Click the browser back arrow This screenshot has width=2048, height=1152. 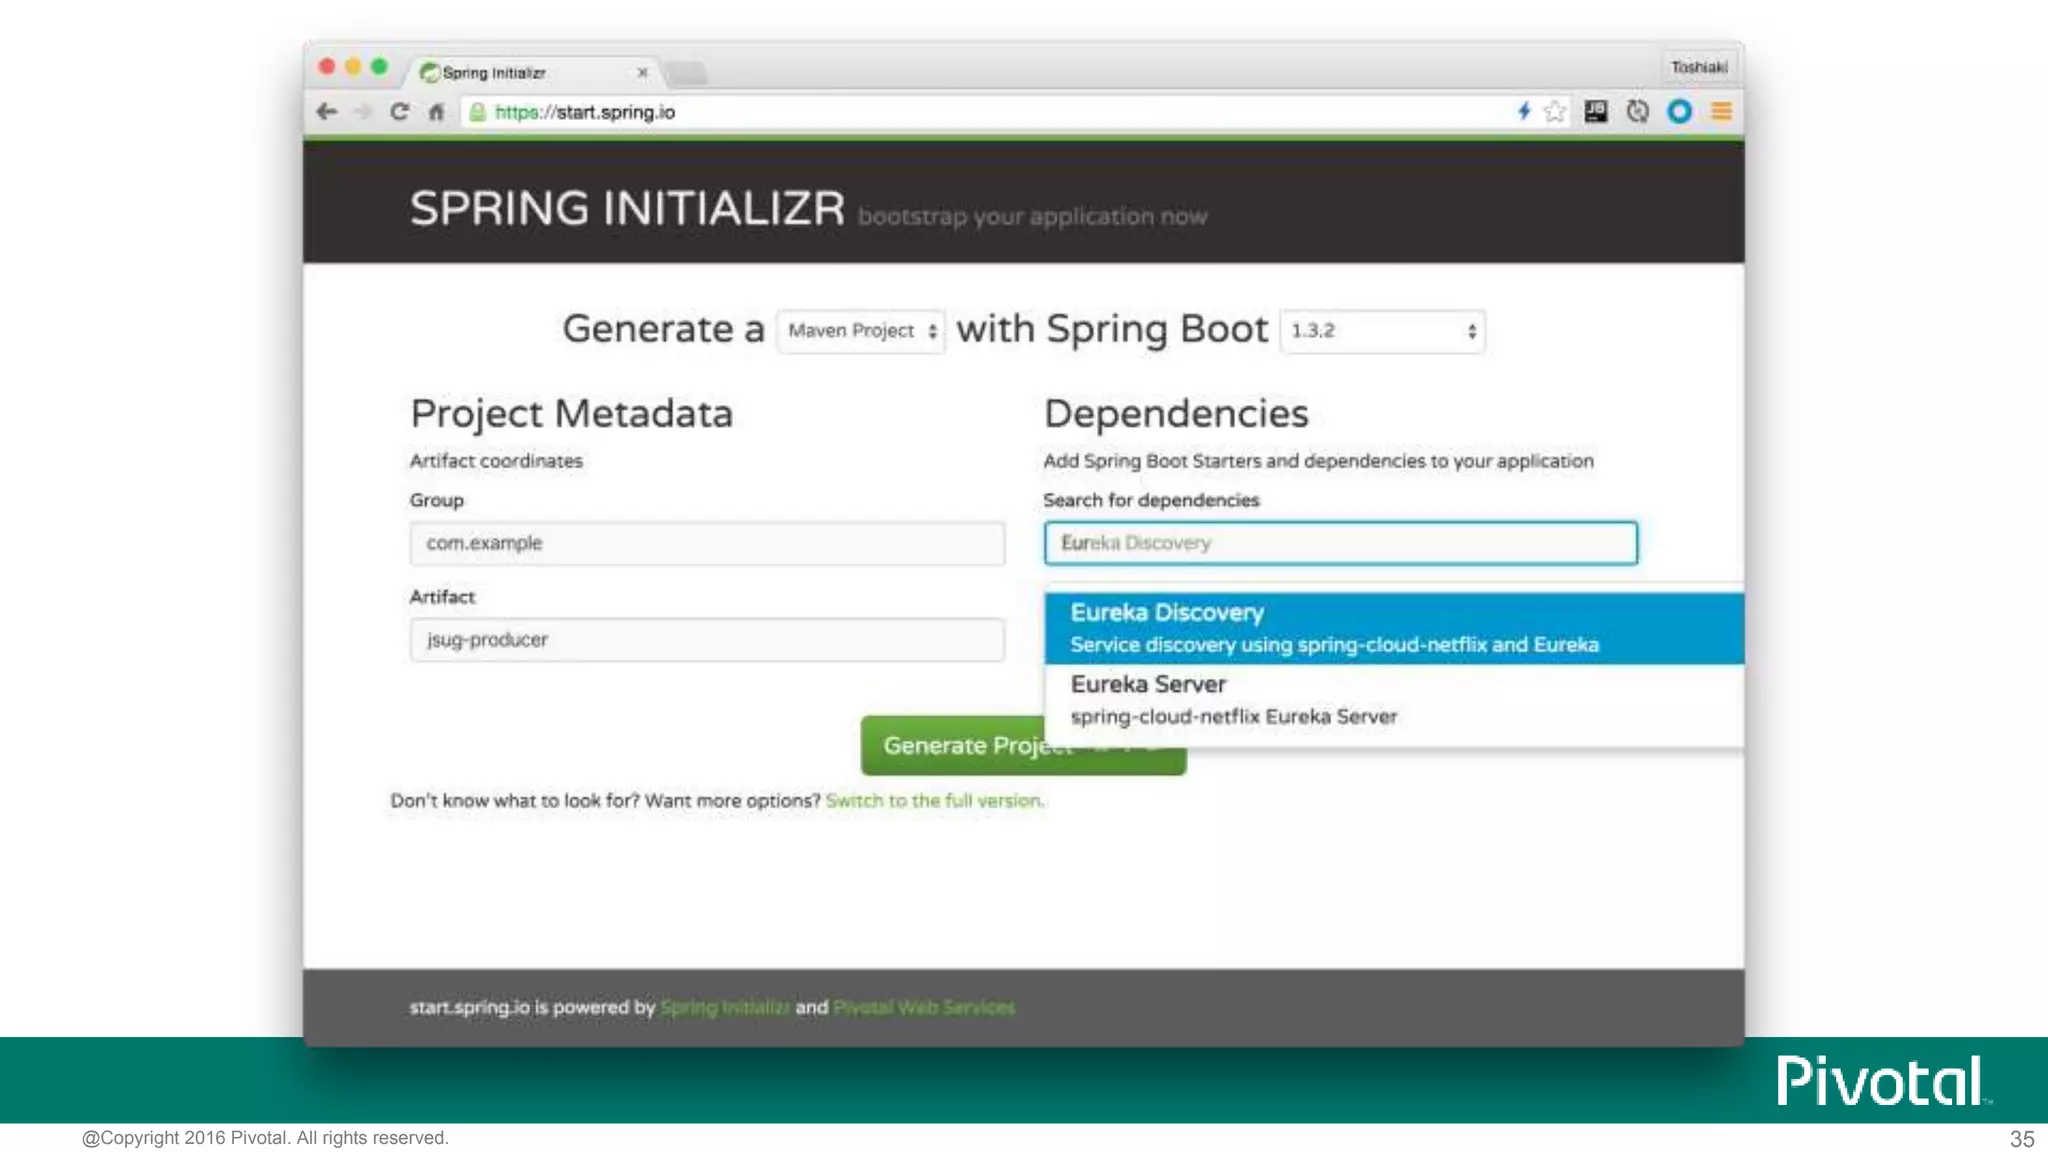coord(327,112)
